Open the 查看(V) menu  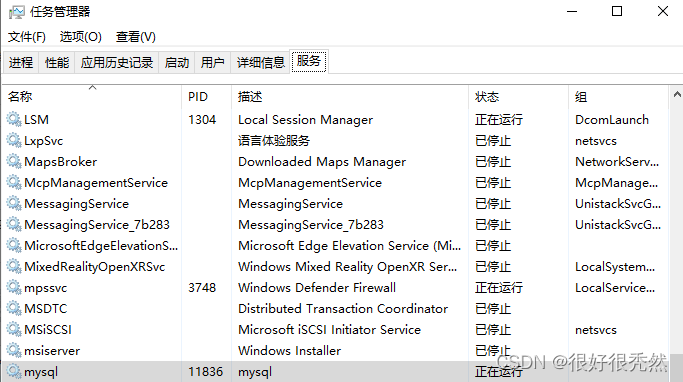click(x=135, y=37)
